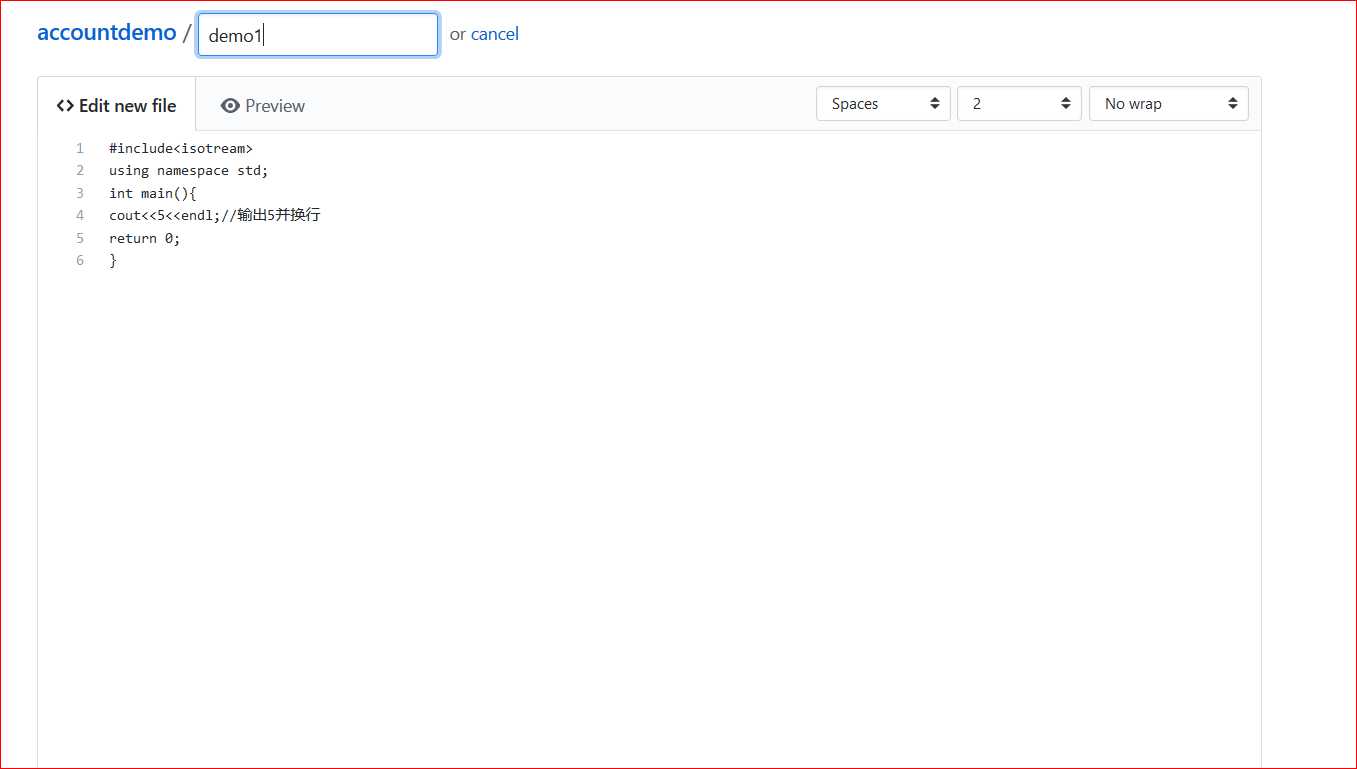The image size is (1357, 769).
Task: Open the Spaces indent mode dropdown
Action: (883, 104)
